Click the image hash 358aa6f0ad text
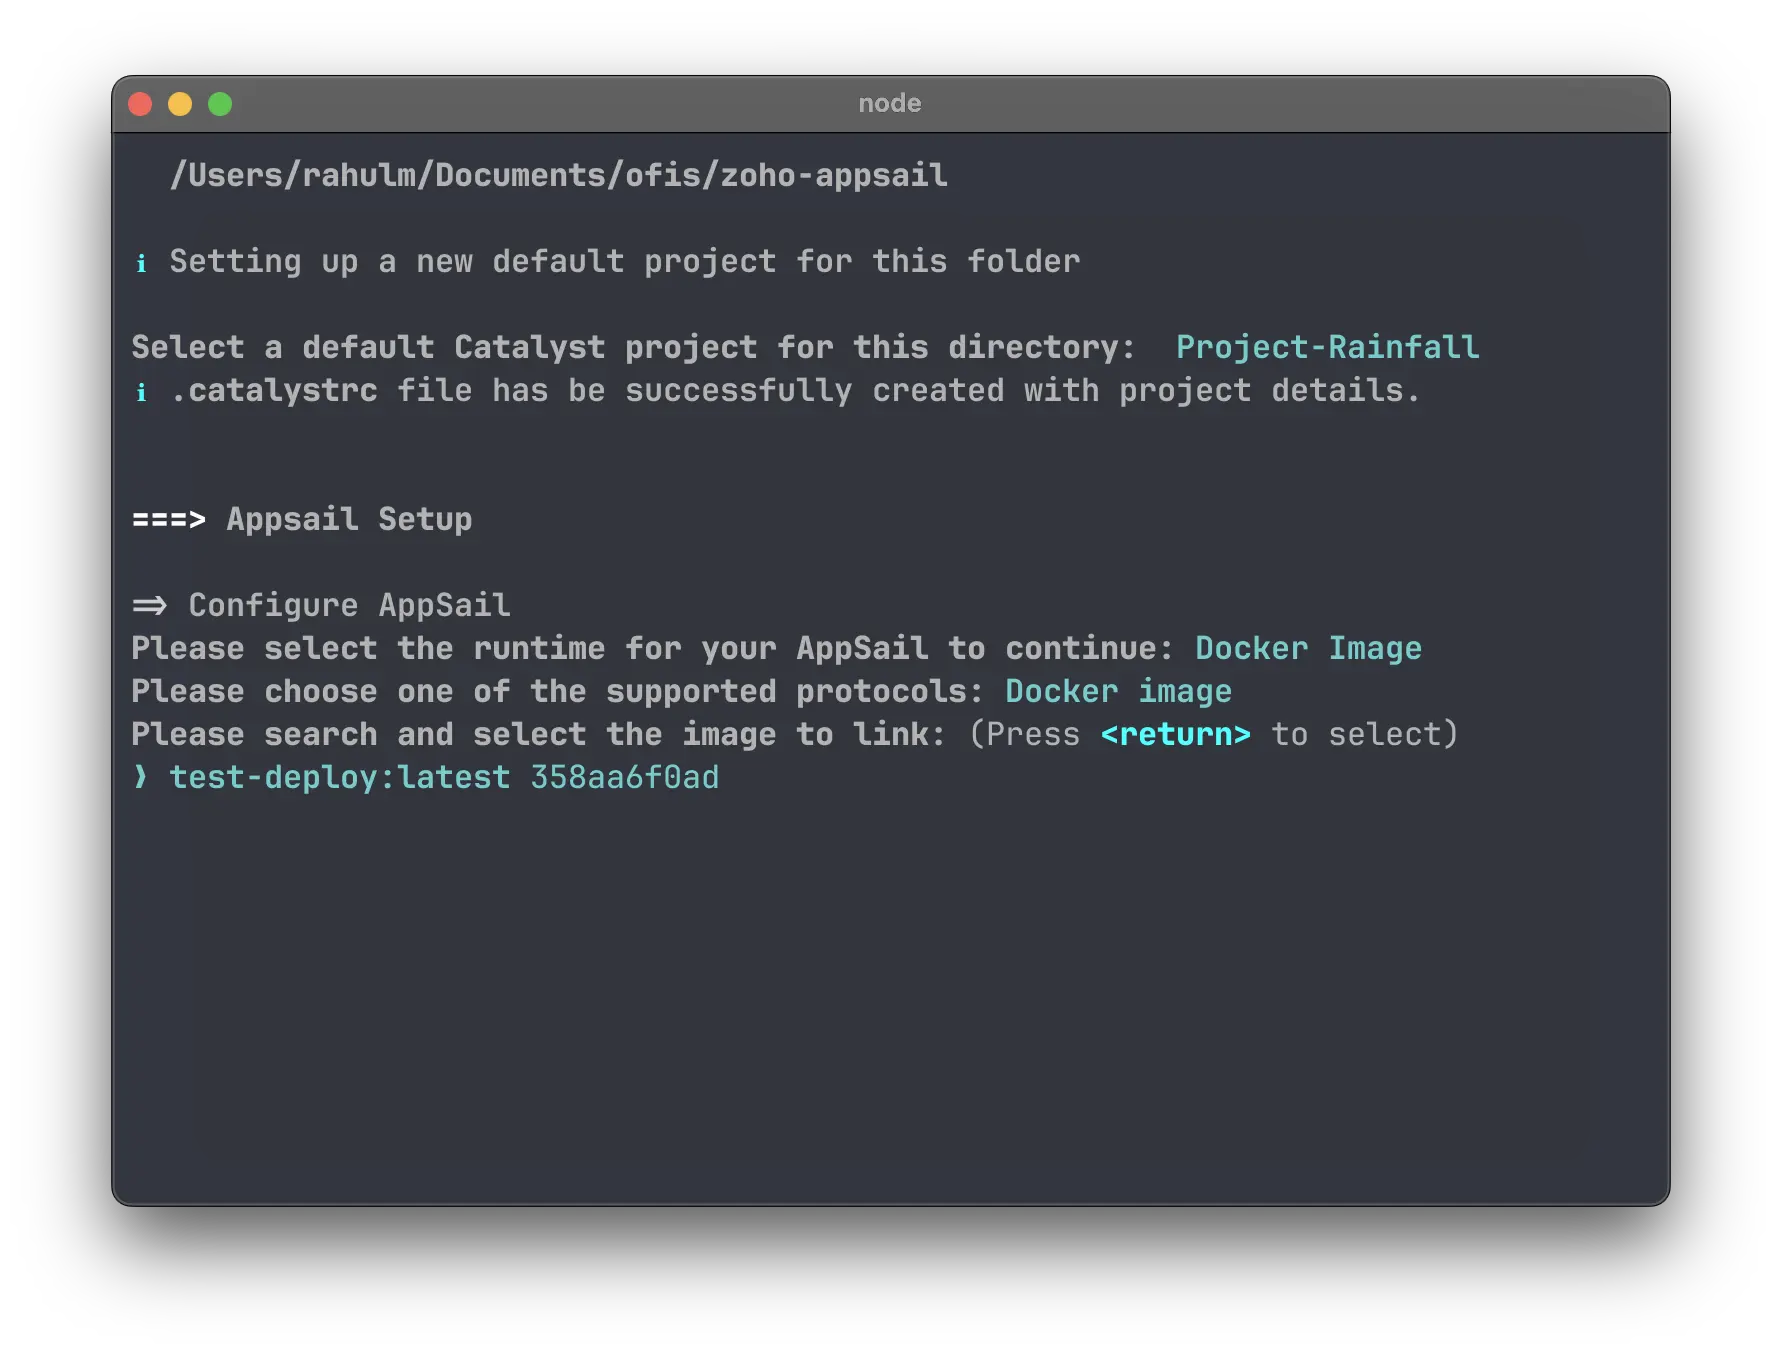 (x=623, y=777)
